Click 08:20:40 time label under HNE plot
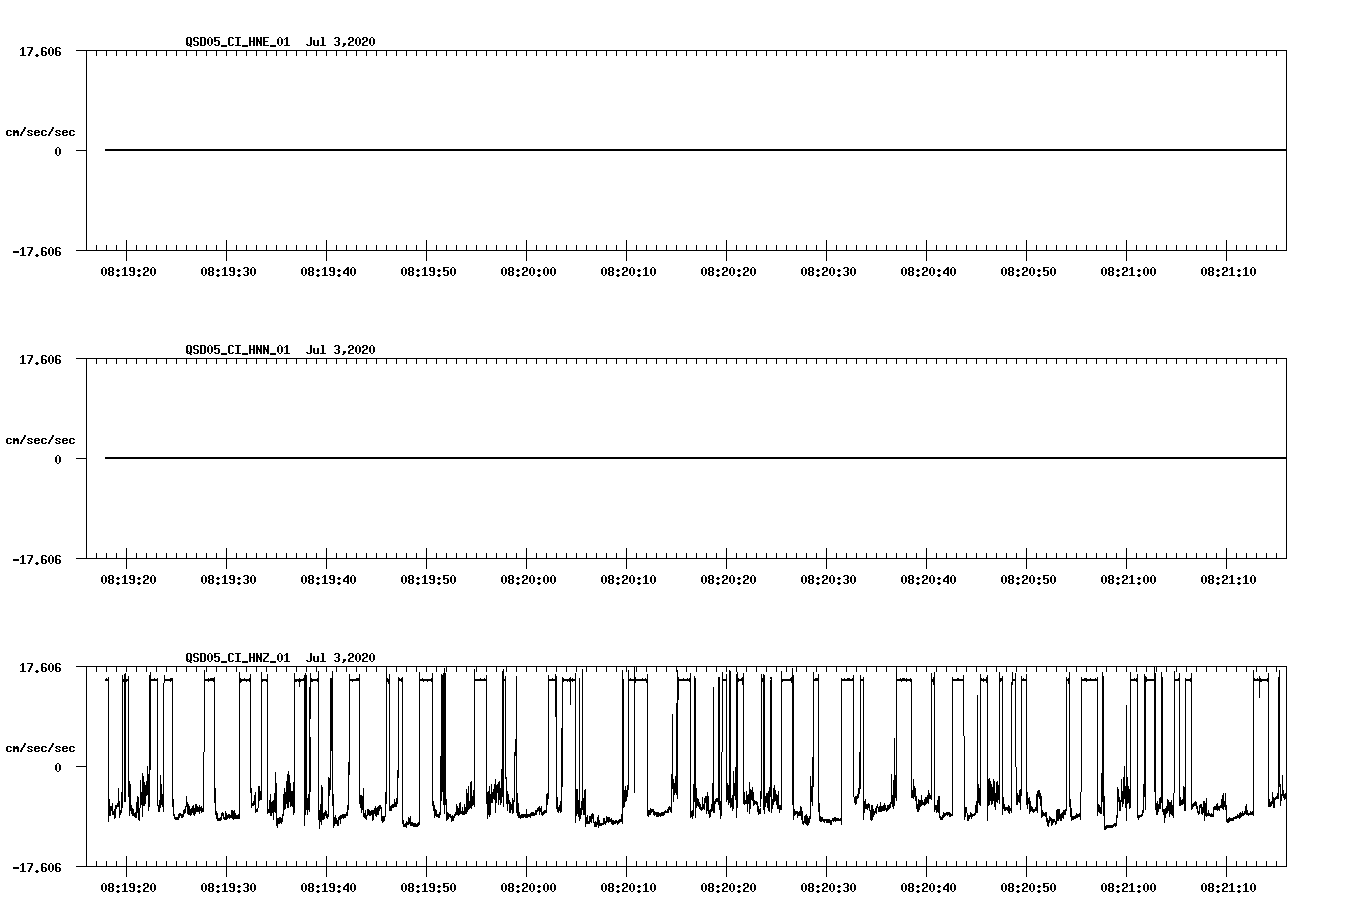Image resolution: width=1358 pixels, height=924 pixels. pyautogui.click(x=928, y=271)
